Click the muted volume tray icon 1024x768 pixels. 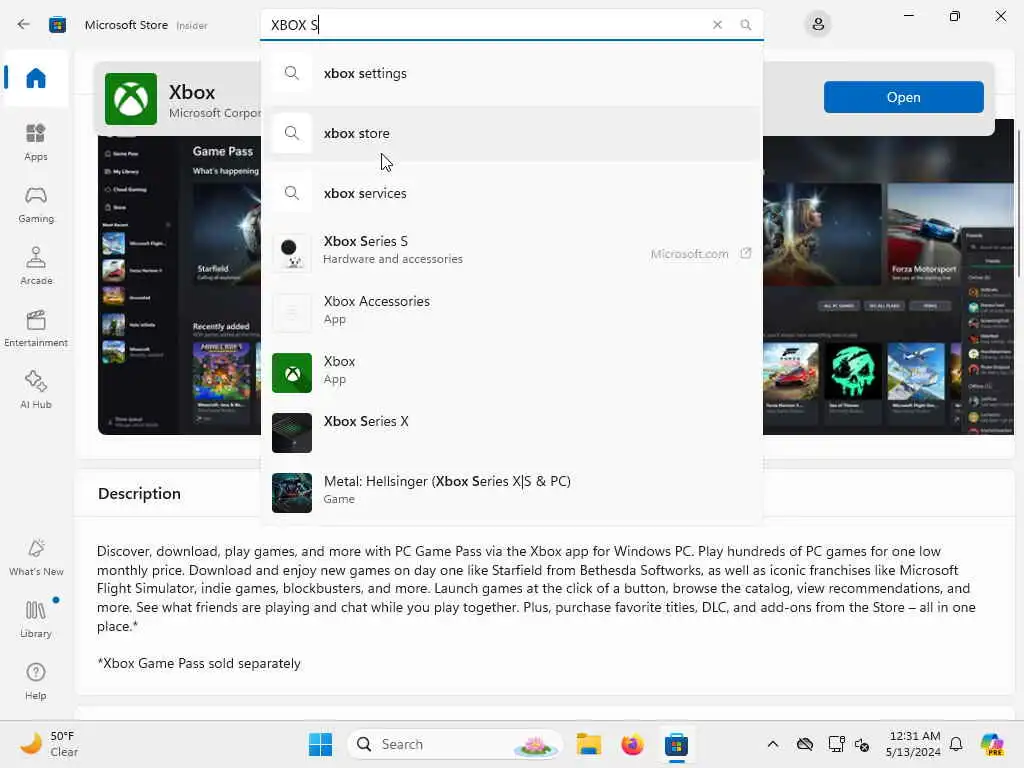[862, 745]
